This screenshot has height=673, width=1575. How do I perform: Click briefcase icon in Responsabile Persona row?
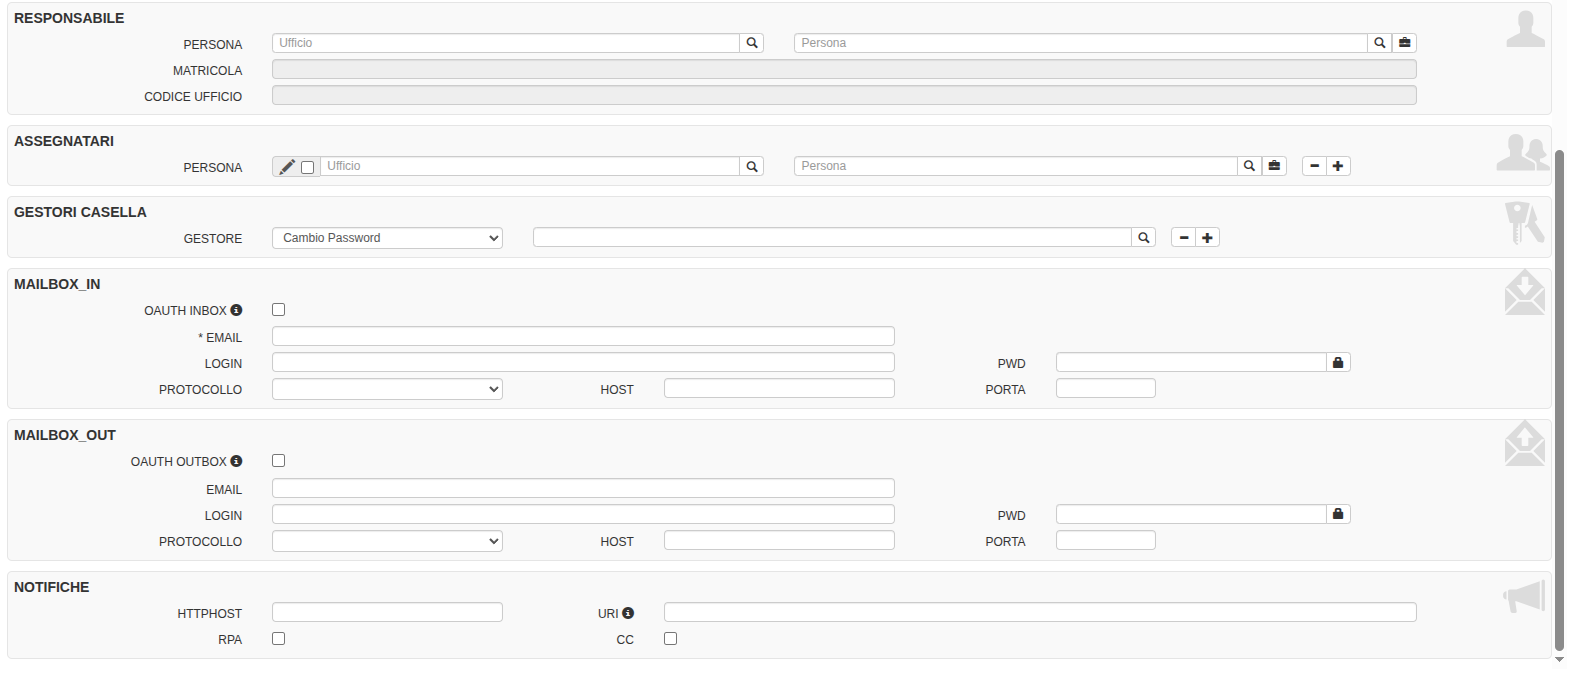(1405, 43)
